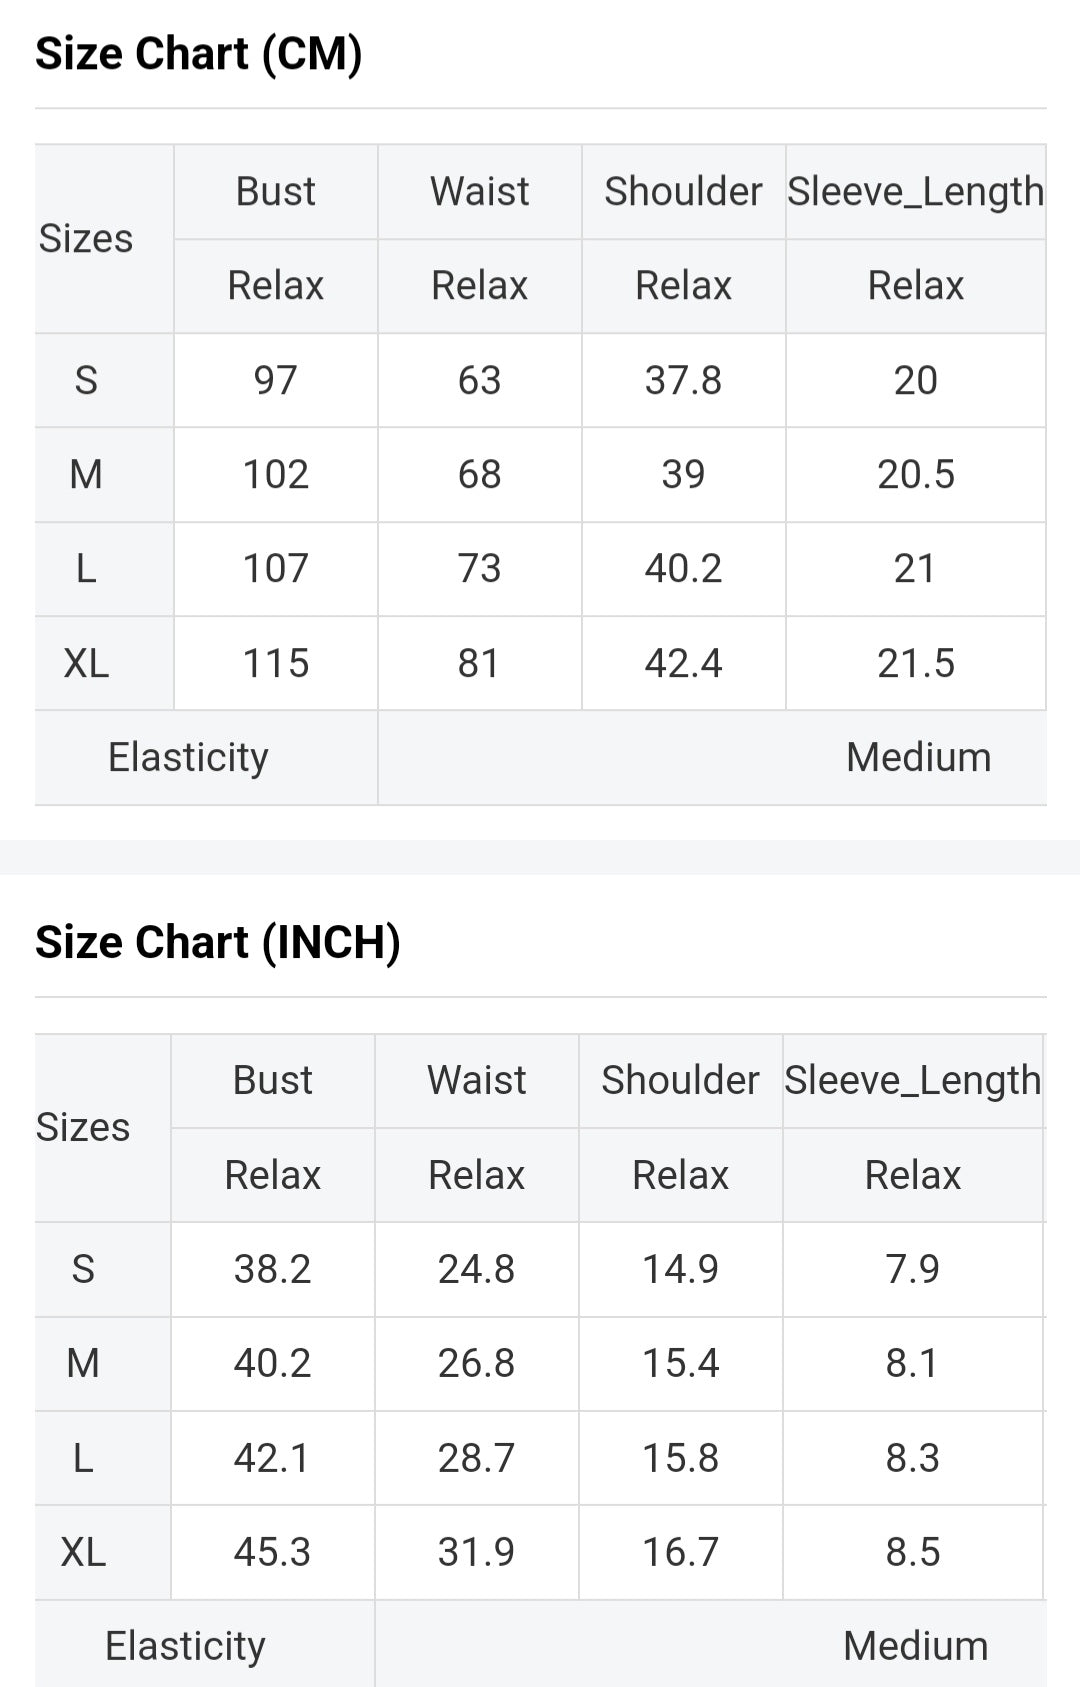The height and width of the screenshot is (1687, 1080).
Task: Click the Sizes header in INCH chart
Action: coord(83,1127)
